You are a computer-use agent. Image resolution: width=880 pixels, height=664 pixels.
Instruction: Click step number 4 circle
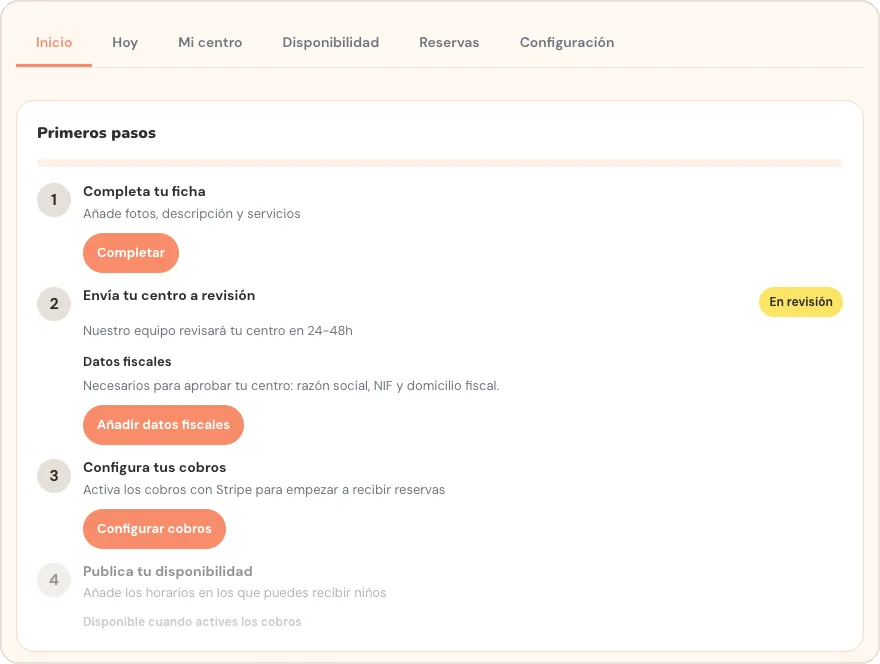click(x=54, y=580)
